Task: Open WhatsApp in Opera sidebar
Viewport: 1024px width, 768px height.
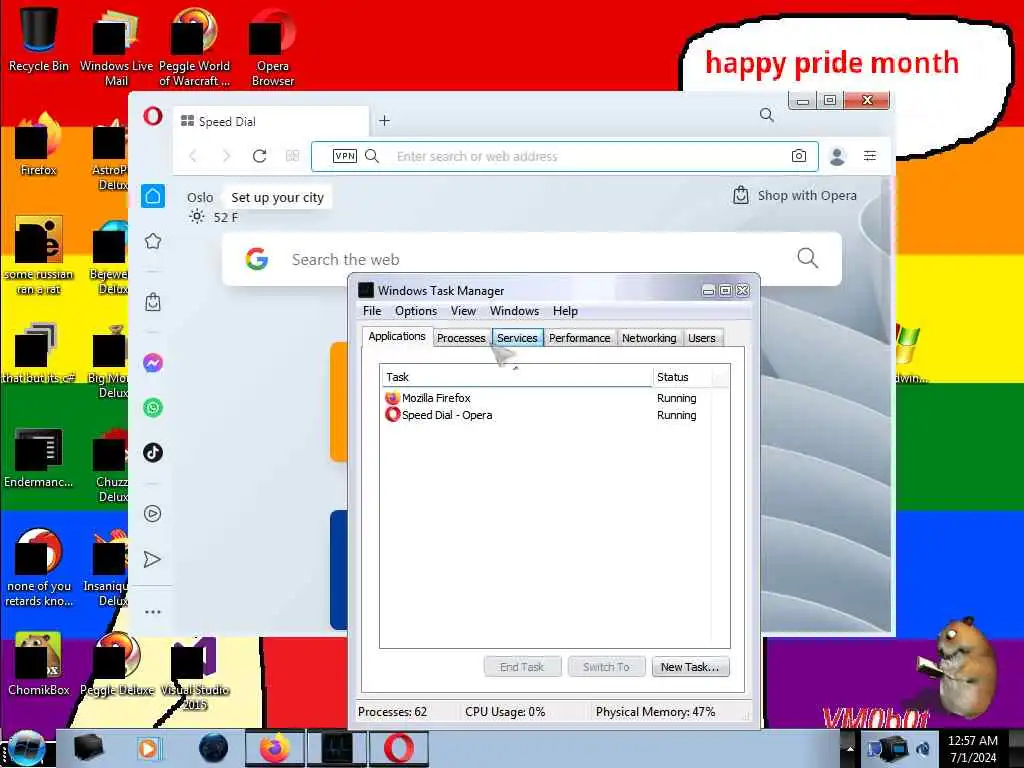Action: coord(153,408)
